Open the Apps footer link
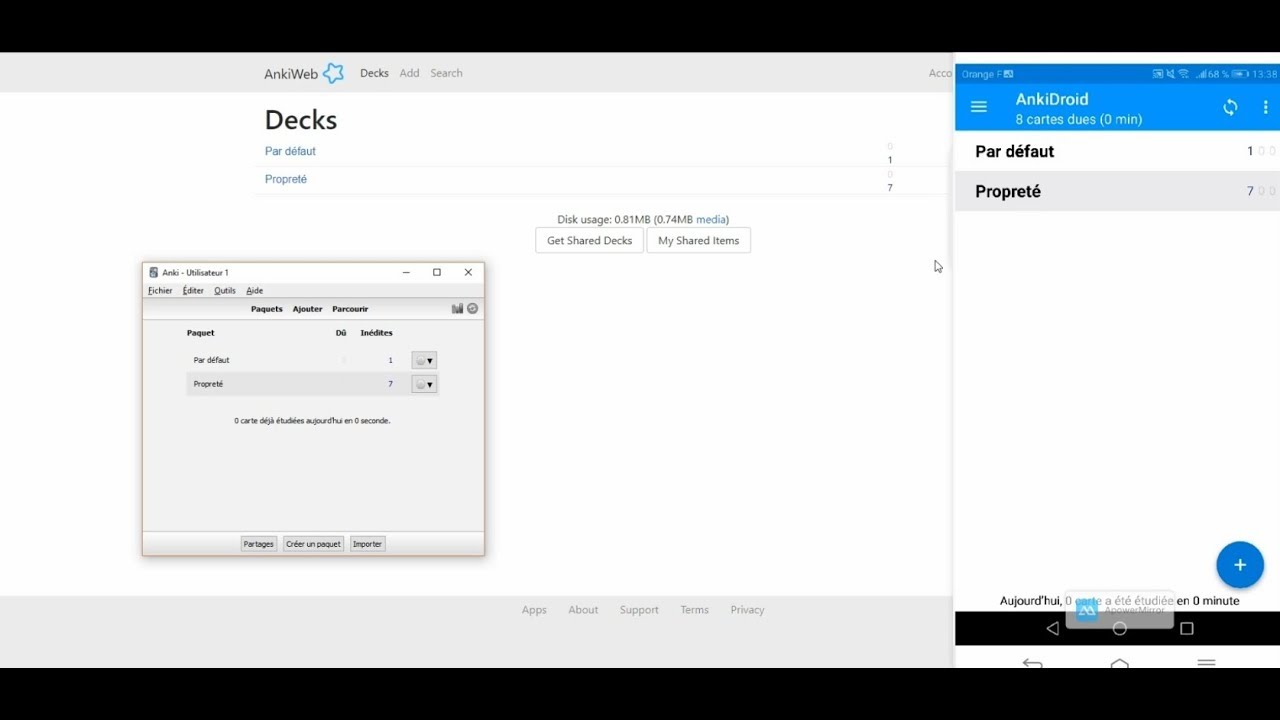 [534, 610]
